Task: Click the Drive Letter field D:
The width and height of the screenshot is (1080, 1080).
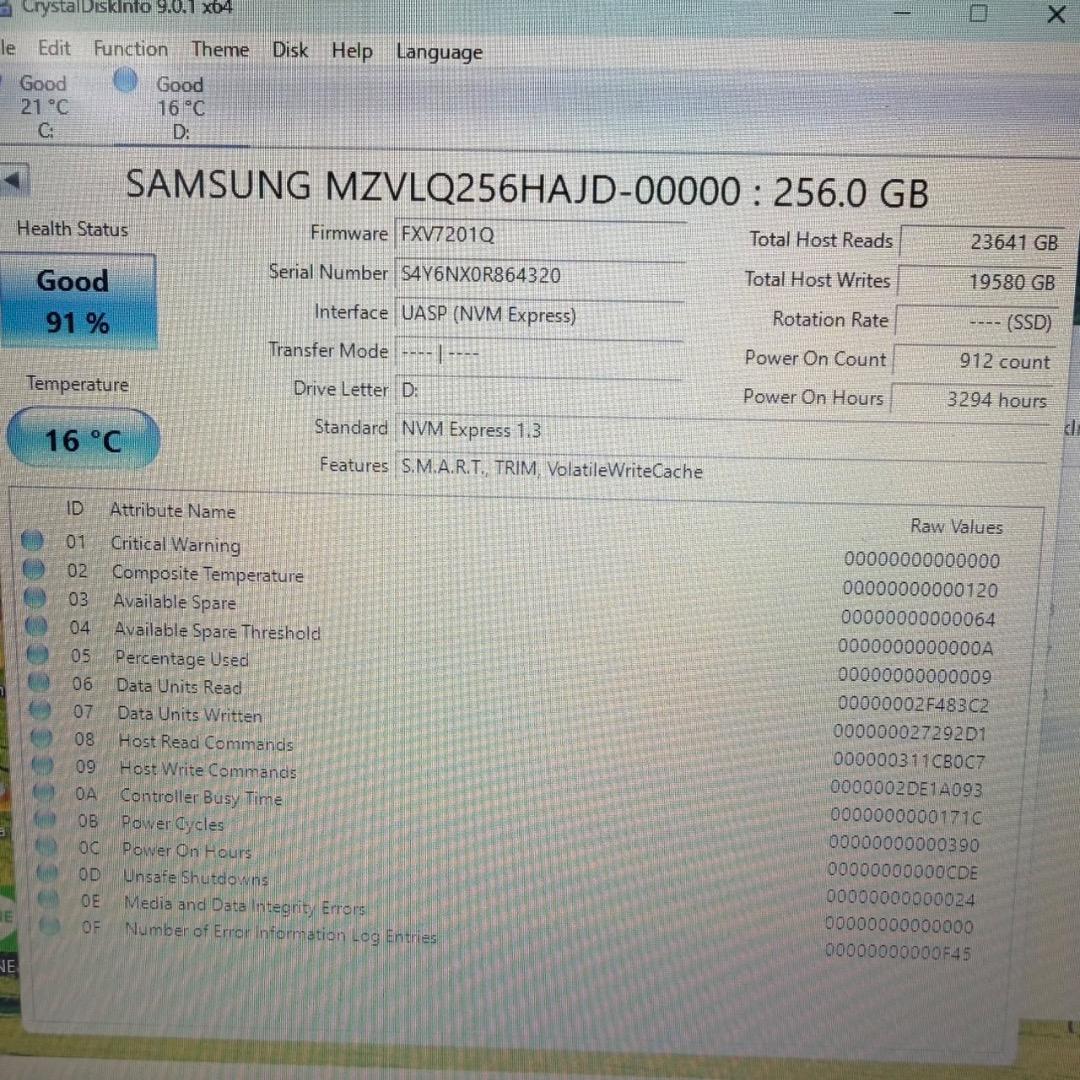Action: [539, 391]
